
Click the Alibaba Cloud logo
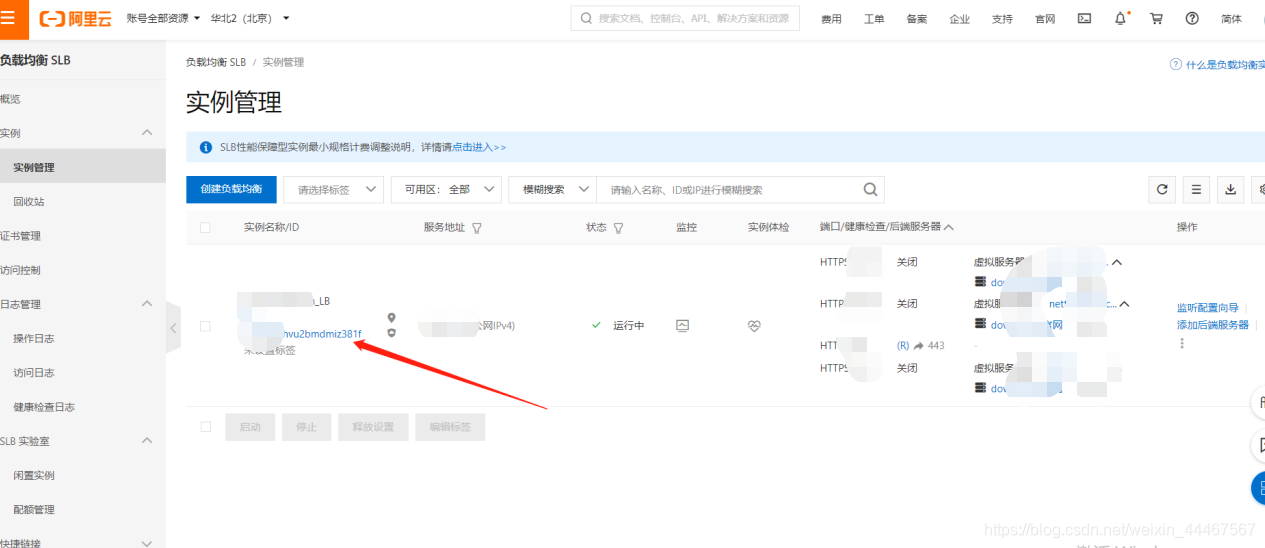pyautogui.click(x=74, y=18)
